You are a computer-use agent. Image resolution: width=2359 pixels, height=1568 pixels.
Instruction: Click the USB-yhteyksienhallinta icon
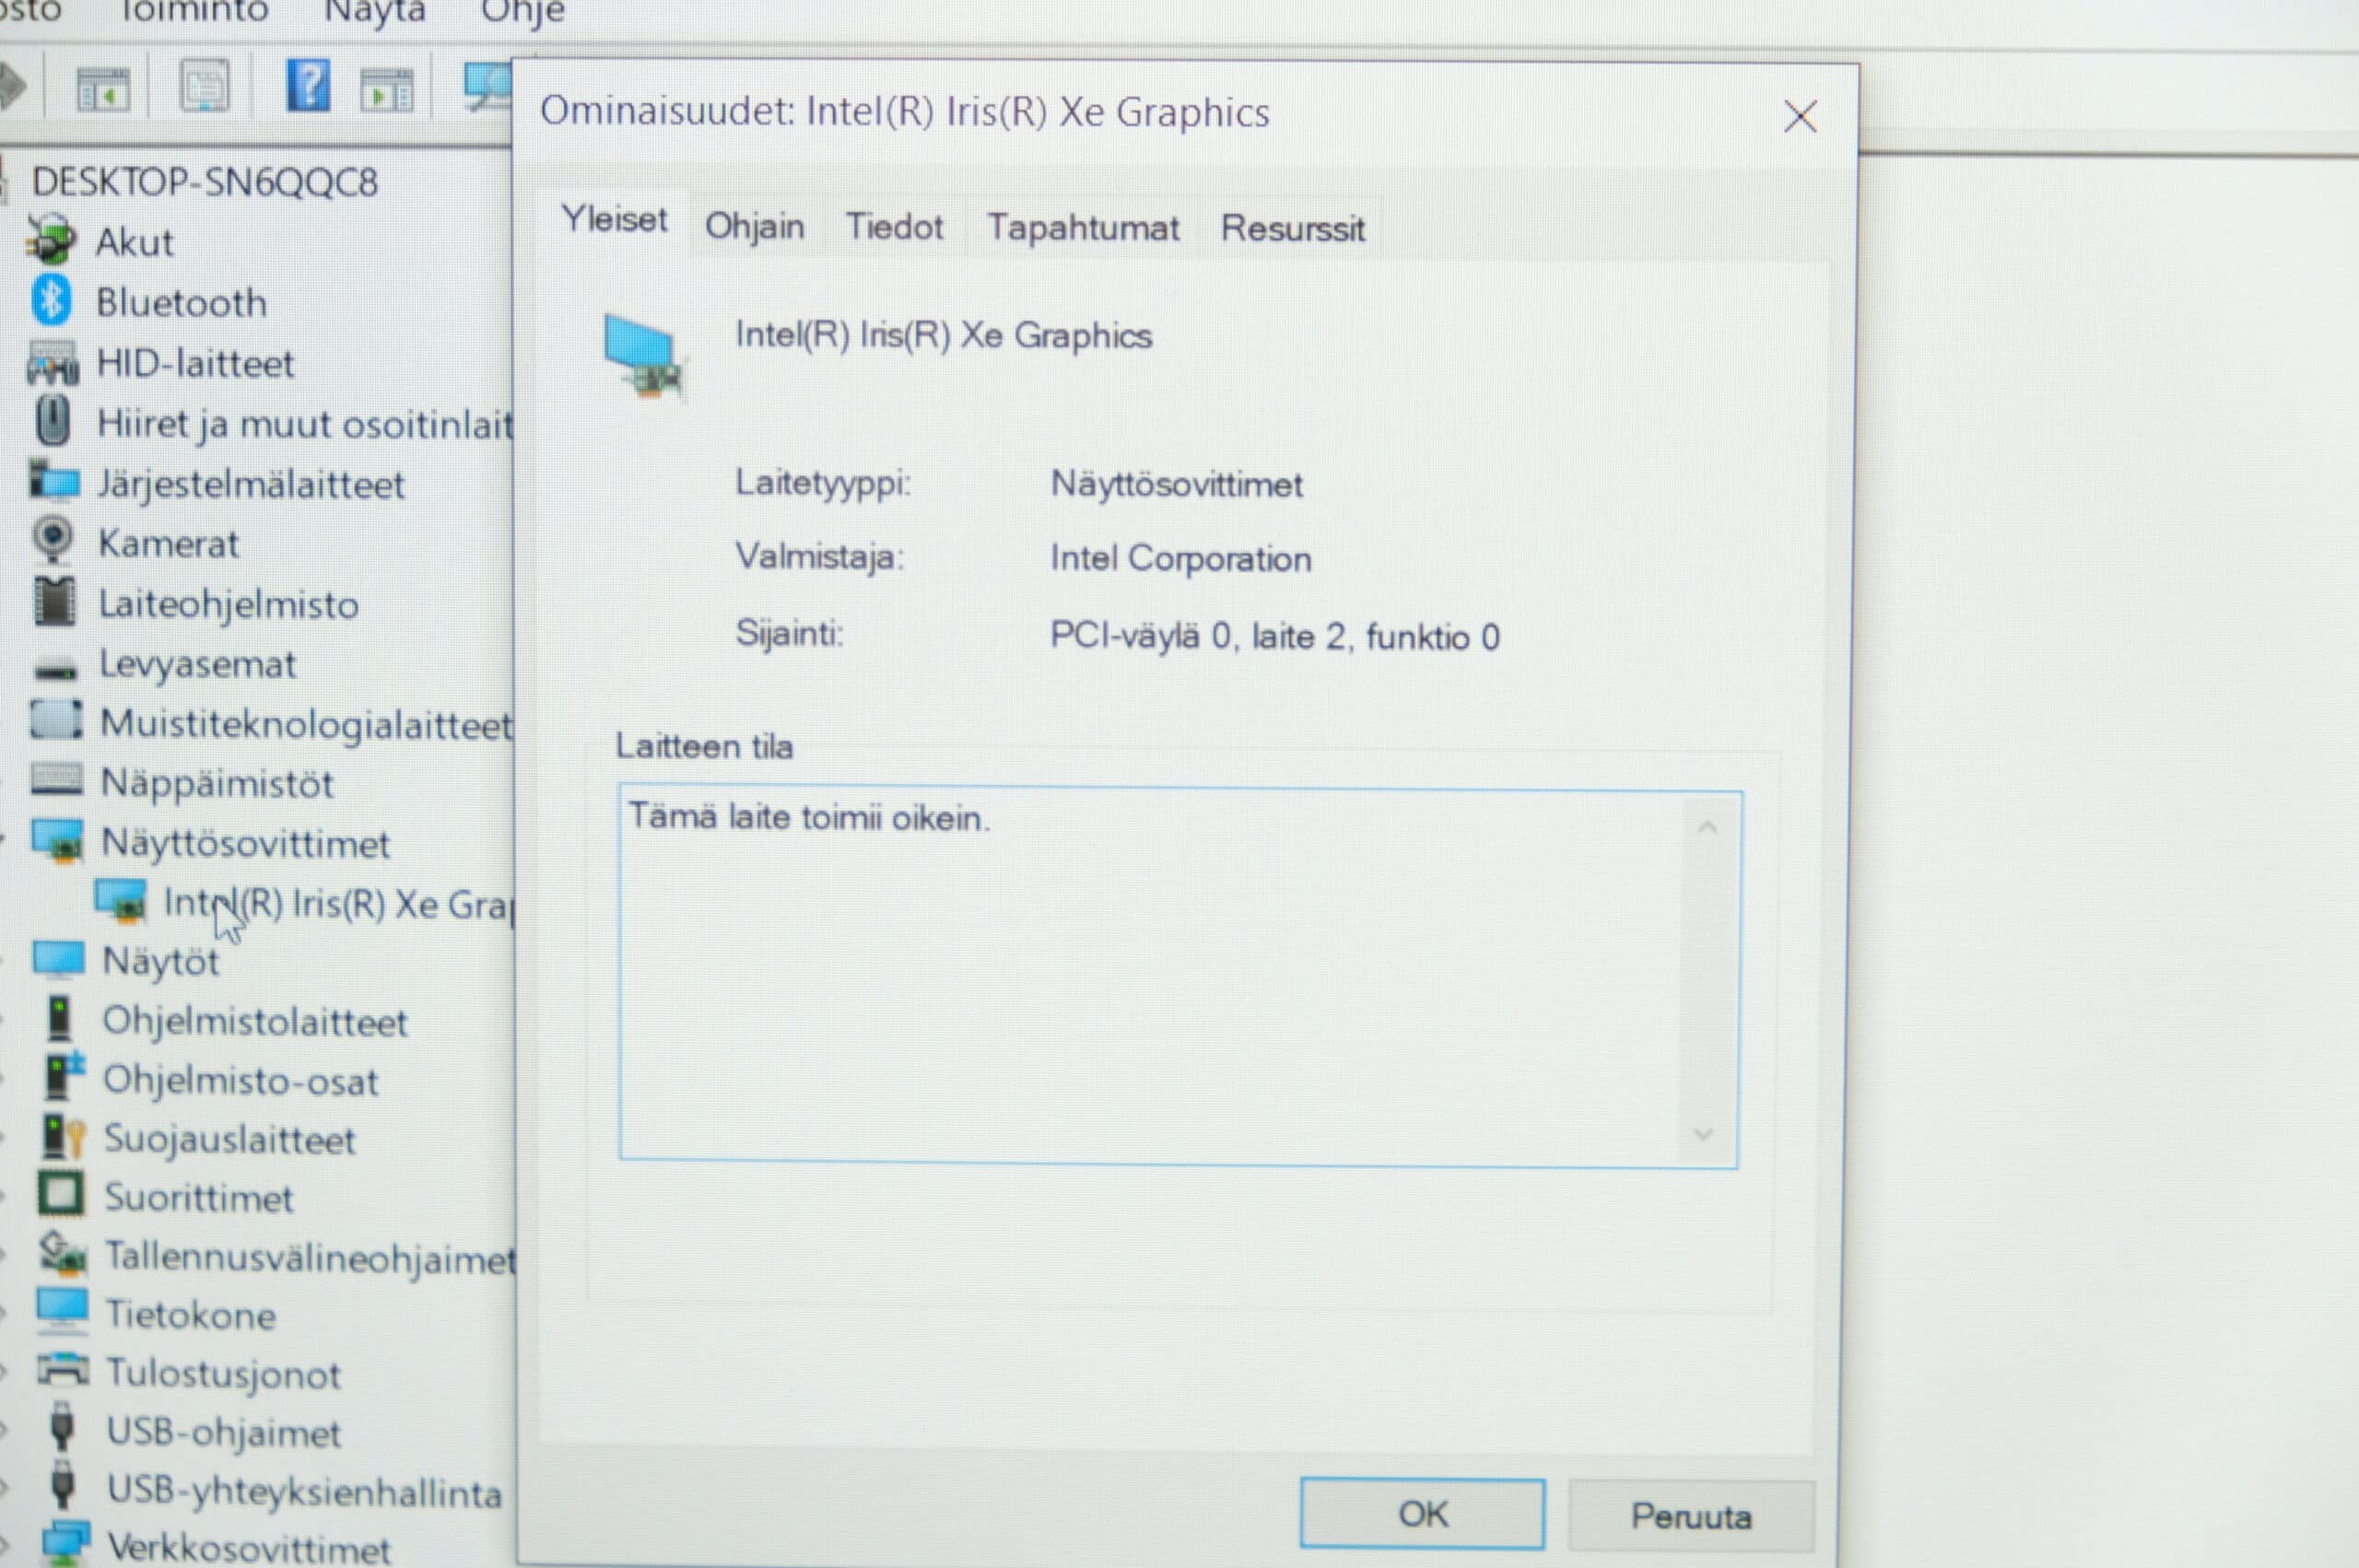pyautogui.click(x=62, y=1486)
